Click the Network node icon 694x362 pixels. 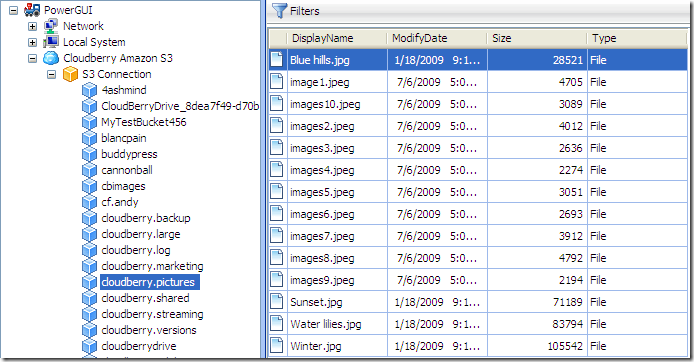click(51, 26)
